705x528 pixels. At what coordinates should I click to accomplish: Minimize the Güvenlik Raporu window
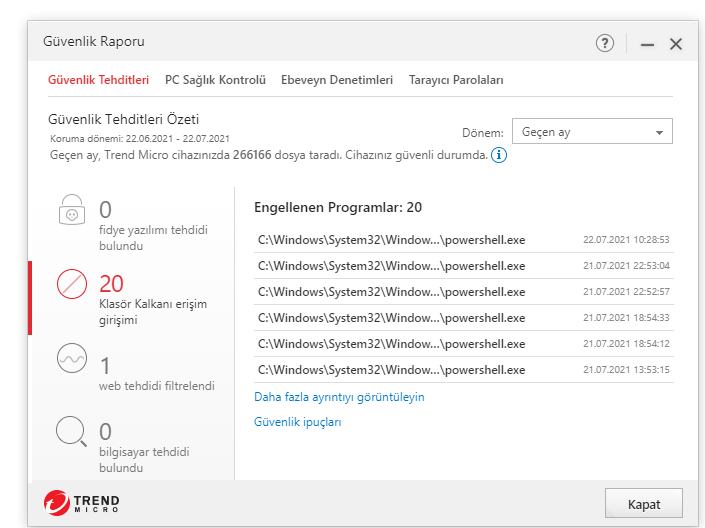pyautogui.click(x=647, y=44)
